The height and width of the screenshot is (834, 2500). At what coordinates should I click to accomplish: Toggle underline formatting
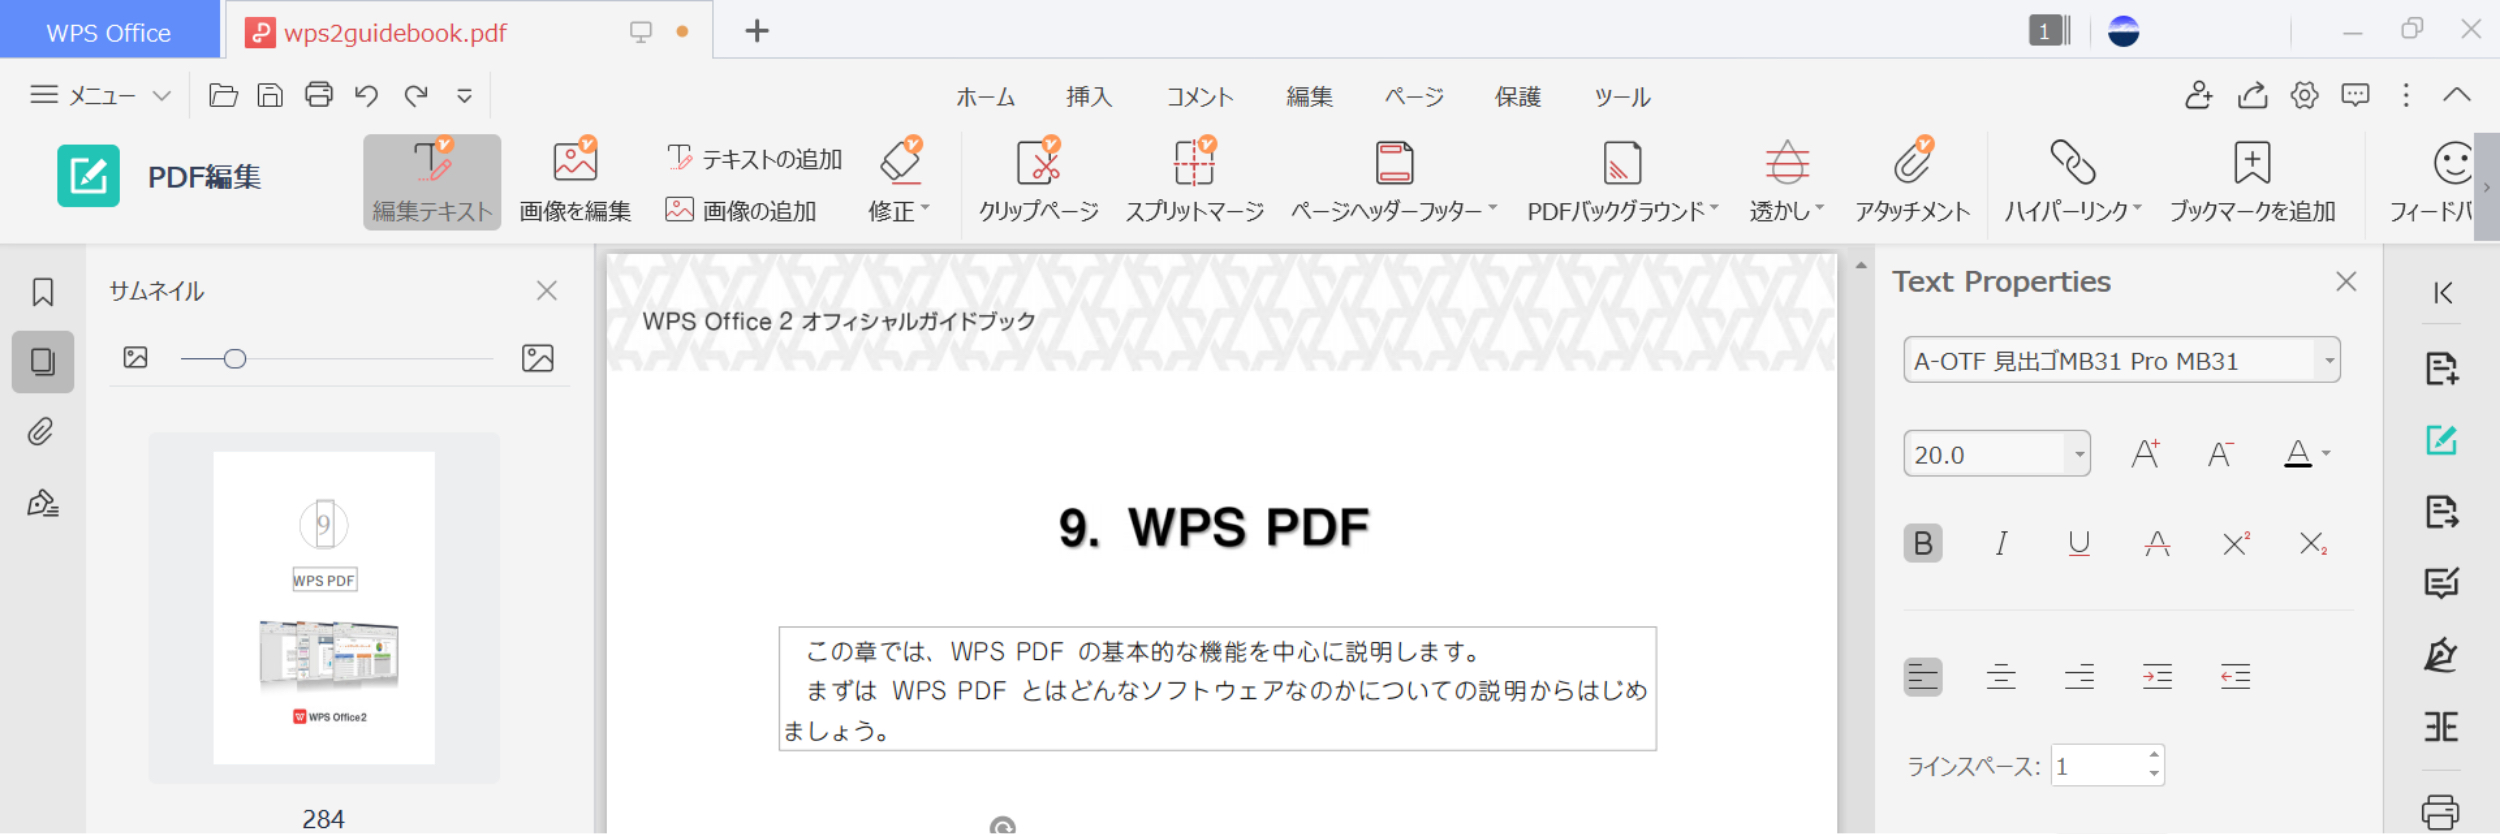pos(2079,543)
